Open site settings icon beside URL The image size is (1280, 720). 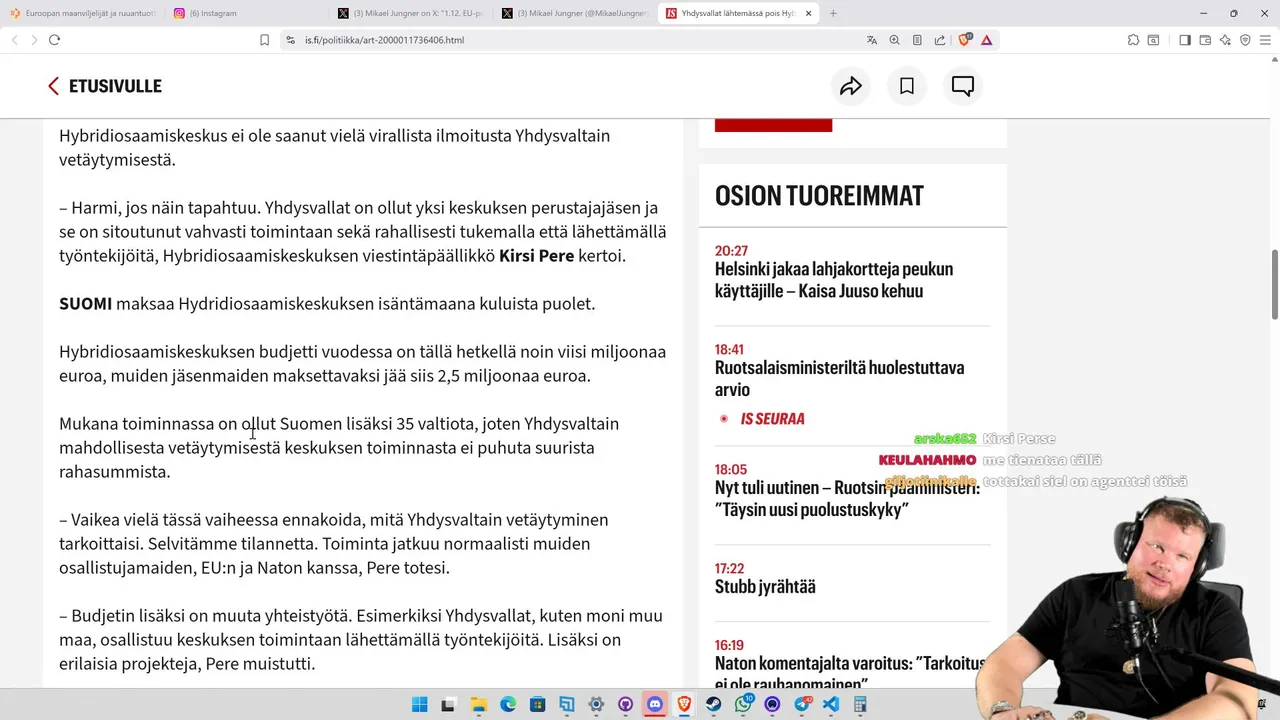point(290,40)
